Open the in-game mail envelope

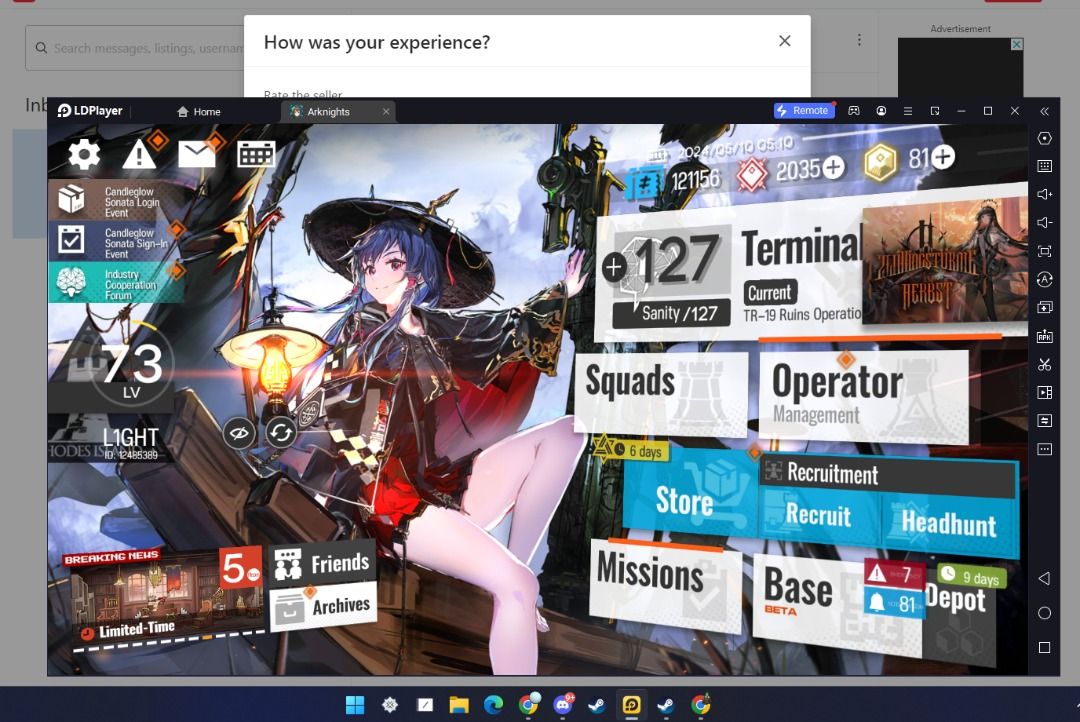coord(196,154)
